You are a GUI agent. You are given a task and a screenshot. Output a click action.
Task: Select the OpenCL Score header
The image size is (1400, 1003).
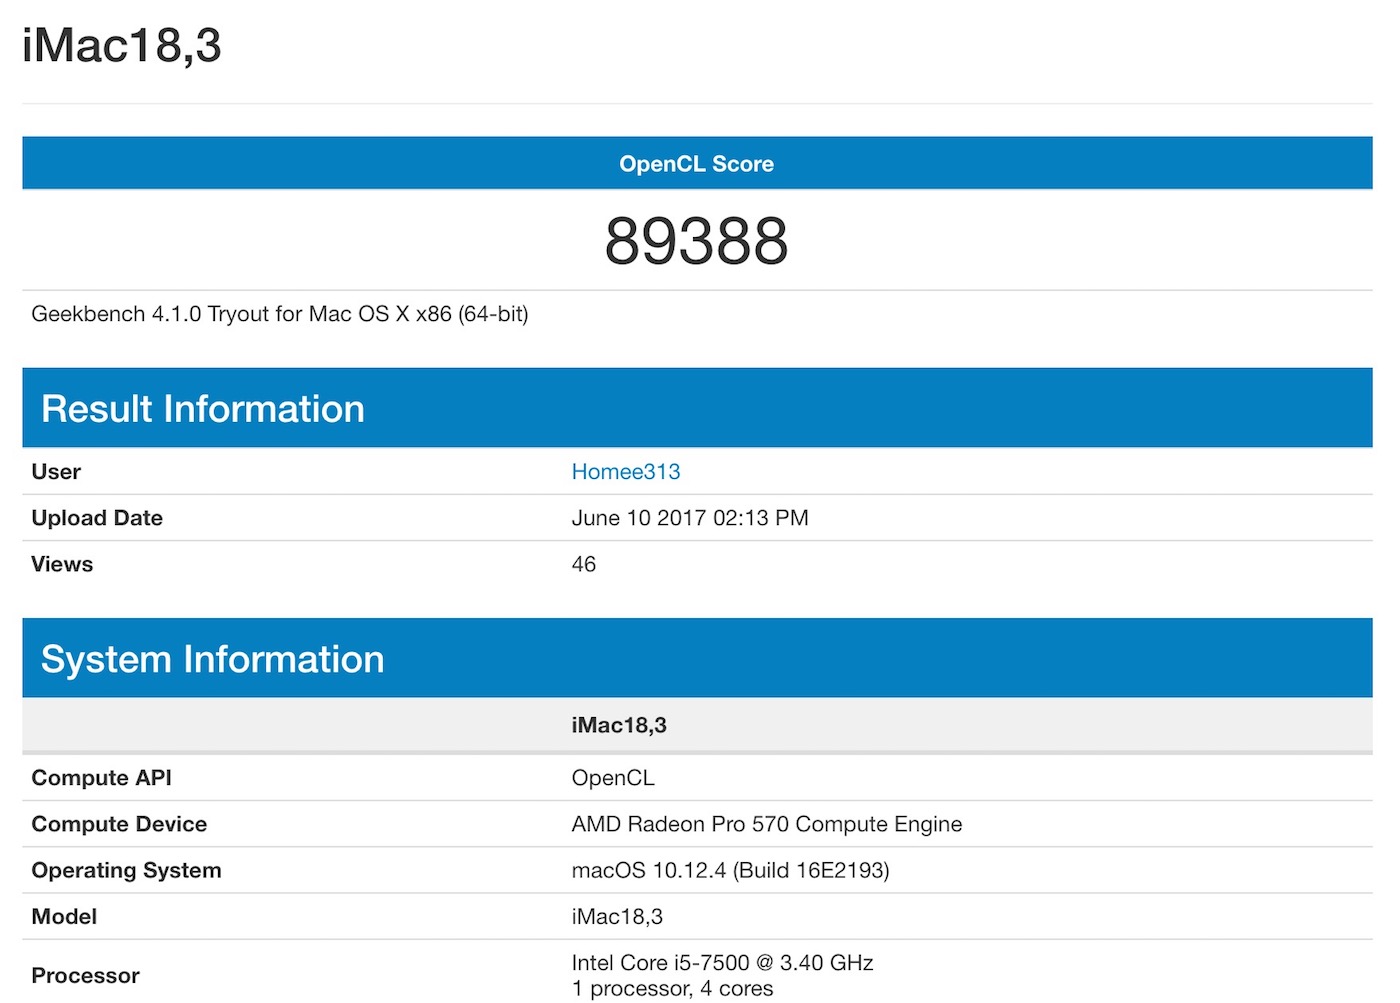(x=696, y=164)
